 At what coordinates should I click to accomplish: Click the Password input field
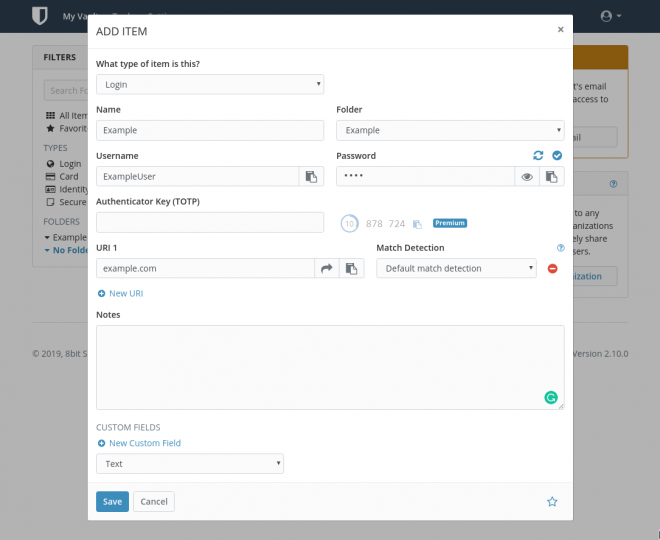coord(426,176)
